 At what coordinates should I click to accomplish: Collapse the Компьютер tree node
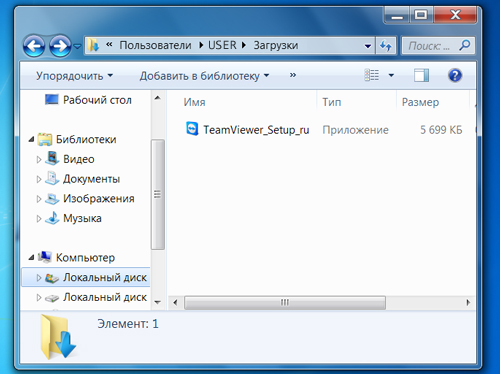pyautogui.click(x=31, y=257)
